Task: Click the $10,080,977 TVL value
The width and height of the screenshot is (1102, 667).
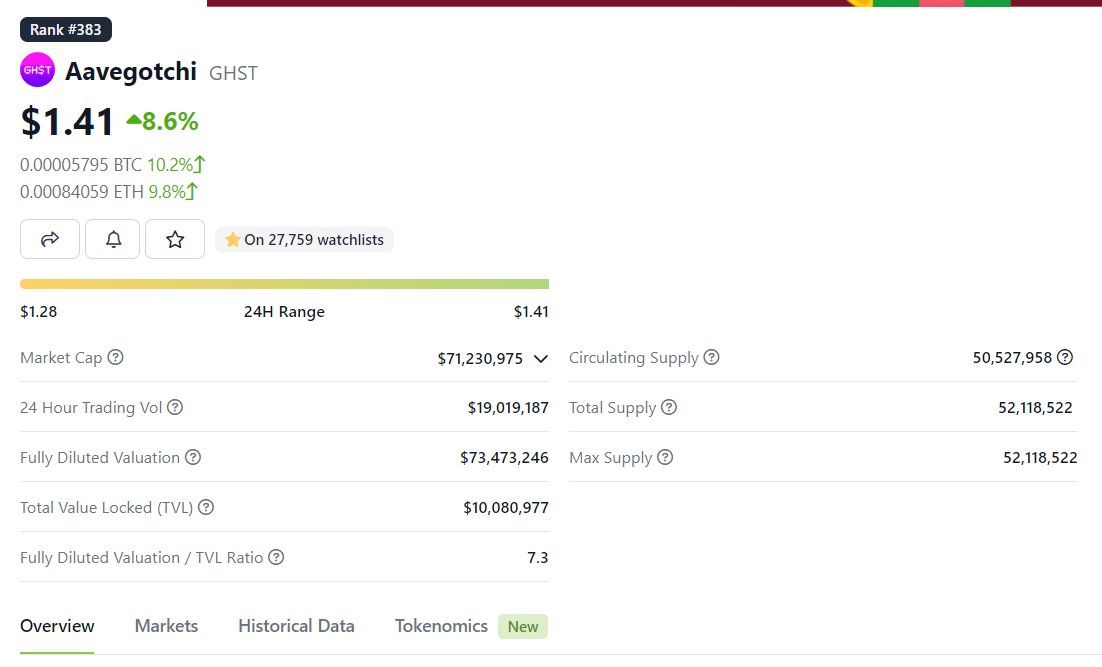Action: pyautogui.click(x=506, y=507)
